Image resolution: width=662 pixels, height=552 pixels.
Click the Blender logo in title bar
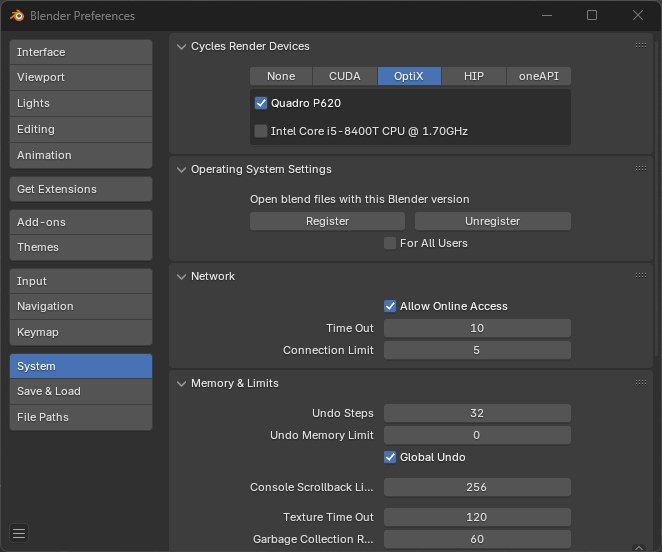point(17,16)
